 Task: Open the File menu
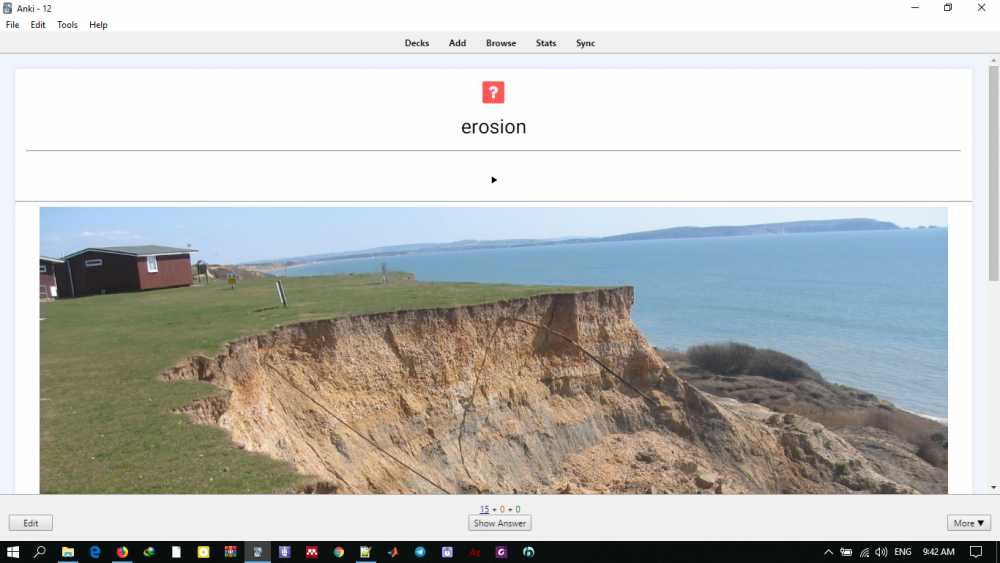(12, 25)
